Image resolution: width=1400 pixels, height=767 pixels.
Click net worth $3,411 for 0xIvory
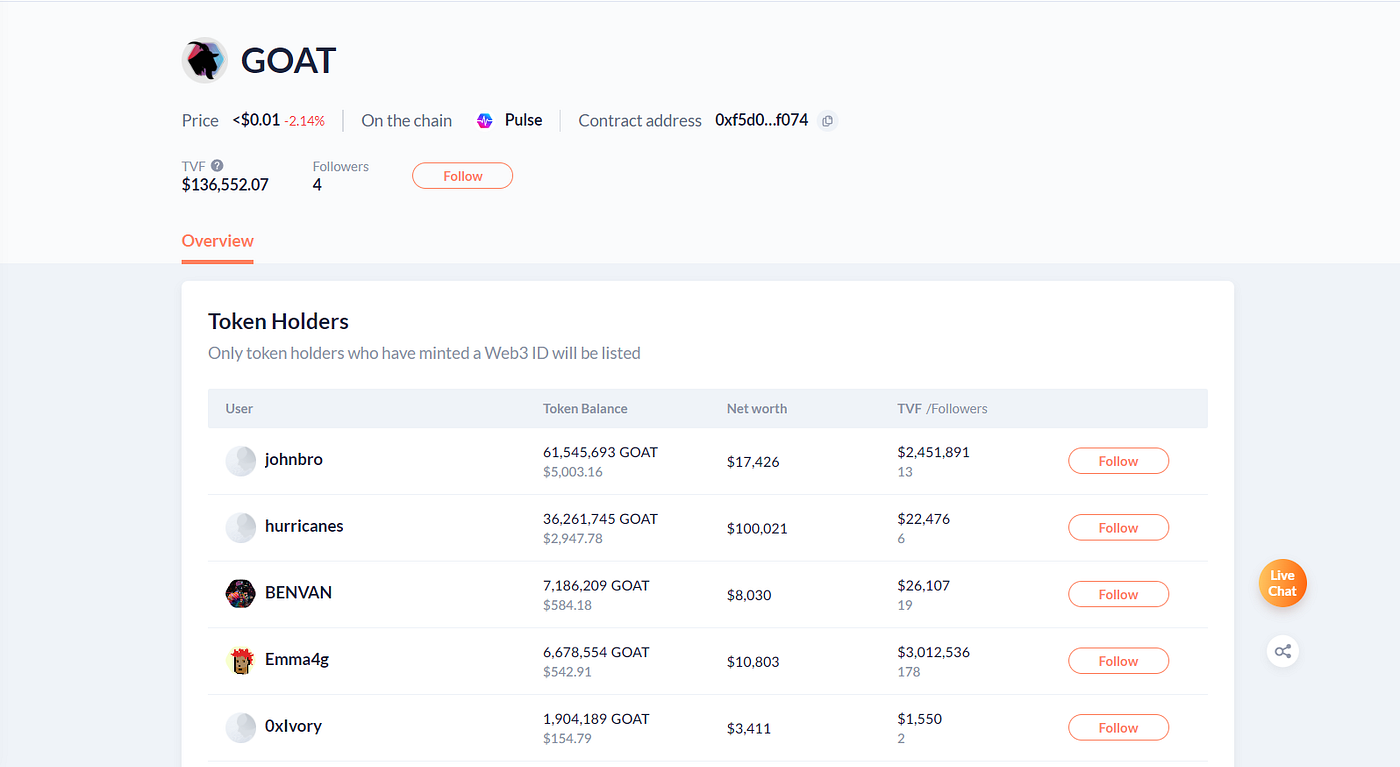pyautogui.click(x=749, y=729)
